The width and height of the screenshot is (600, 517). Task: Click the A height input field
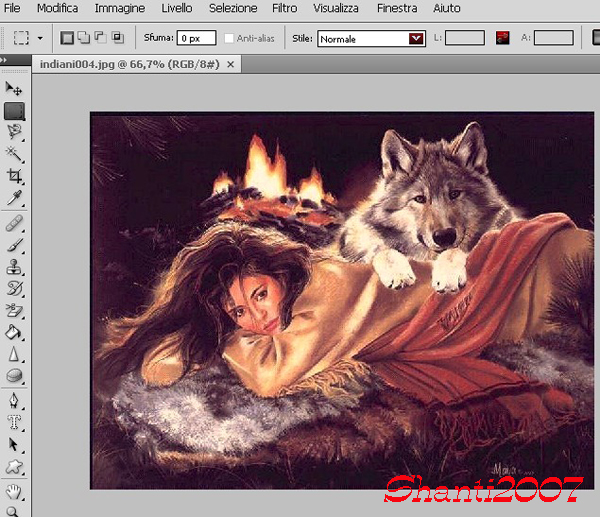click(x=554, y=38)
